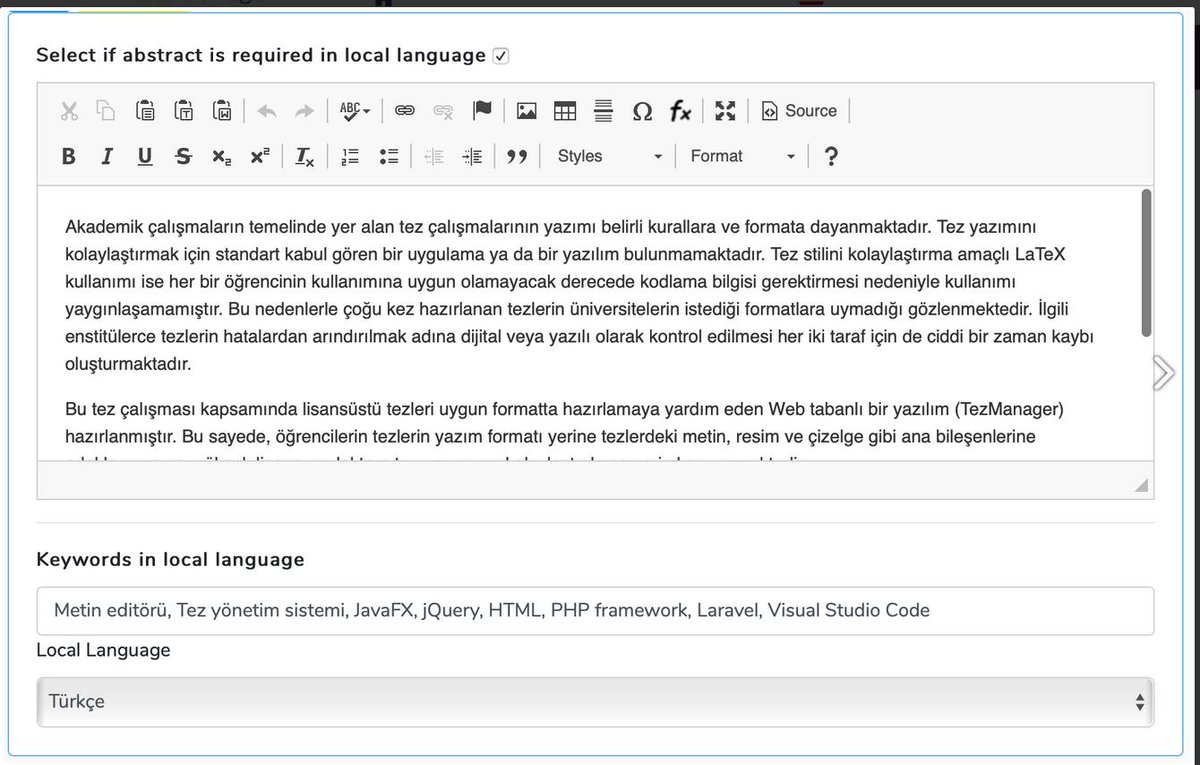Apply blockquote formatting to the text
This screenshot has height=765, width=1200.
click(518, 155)
